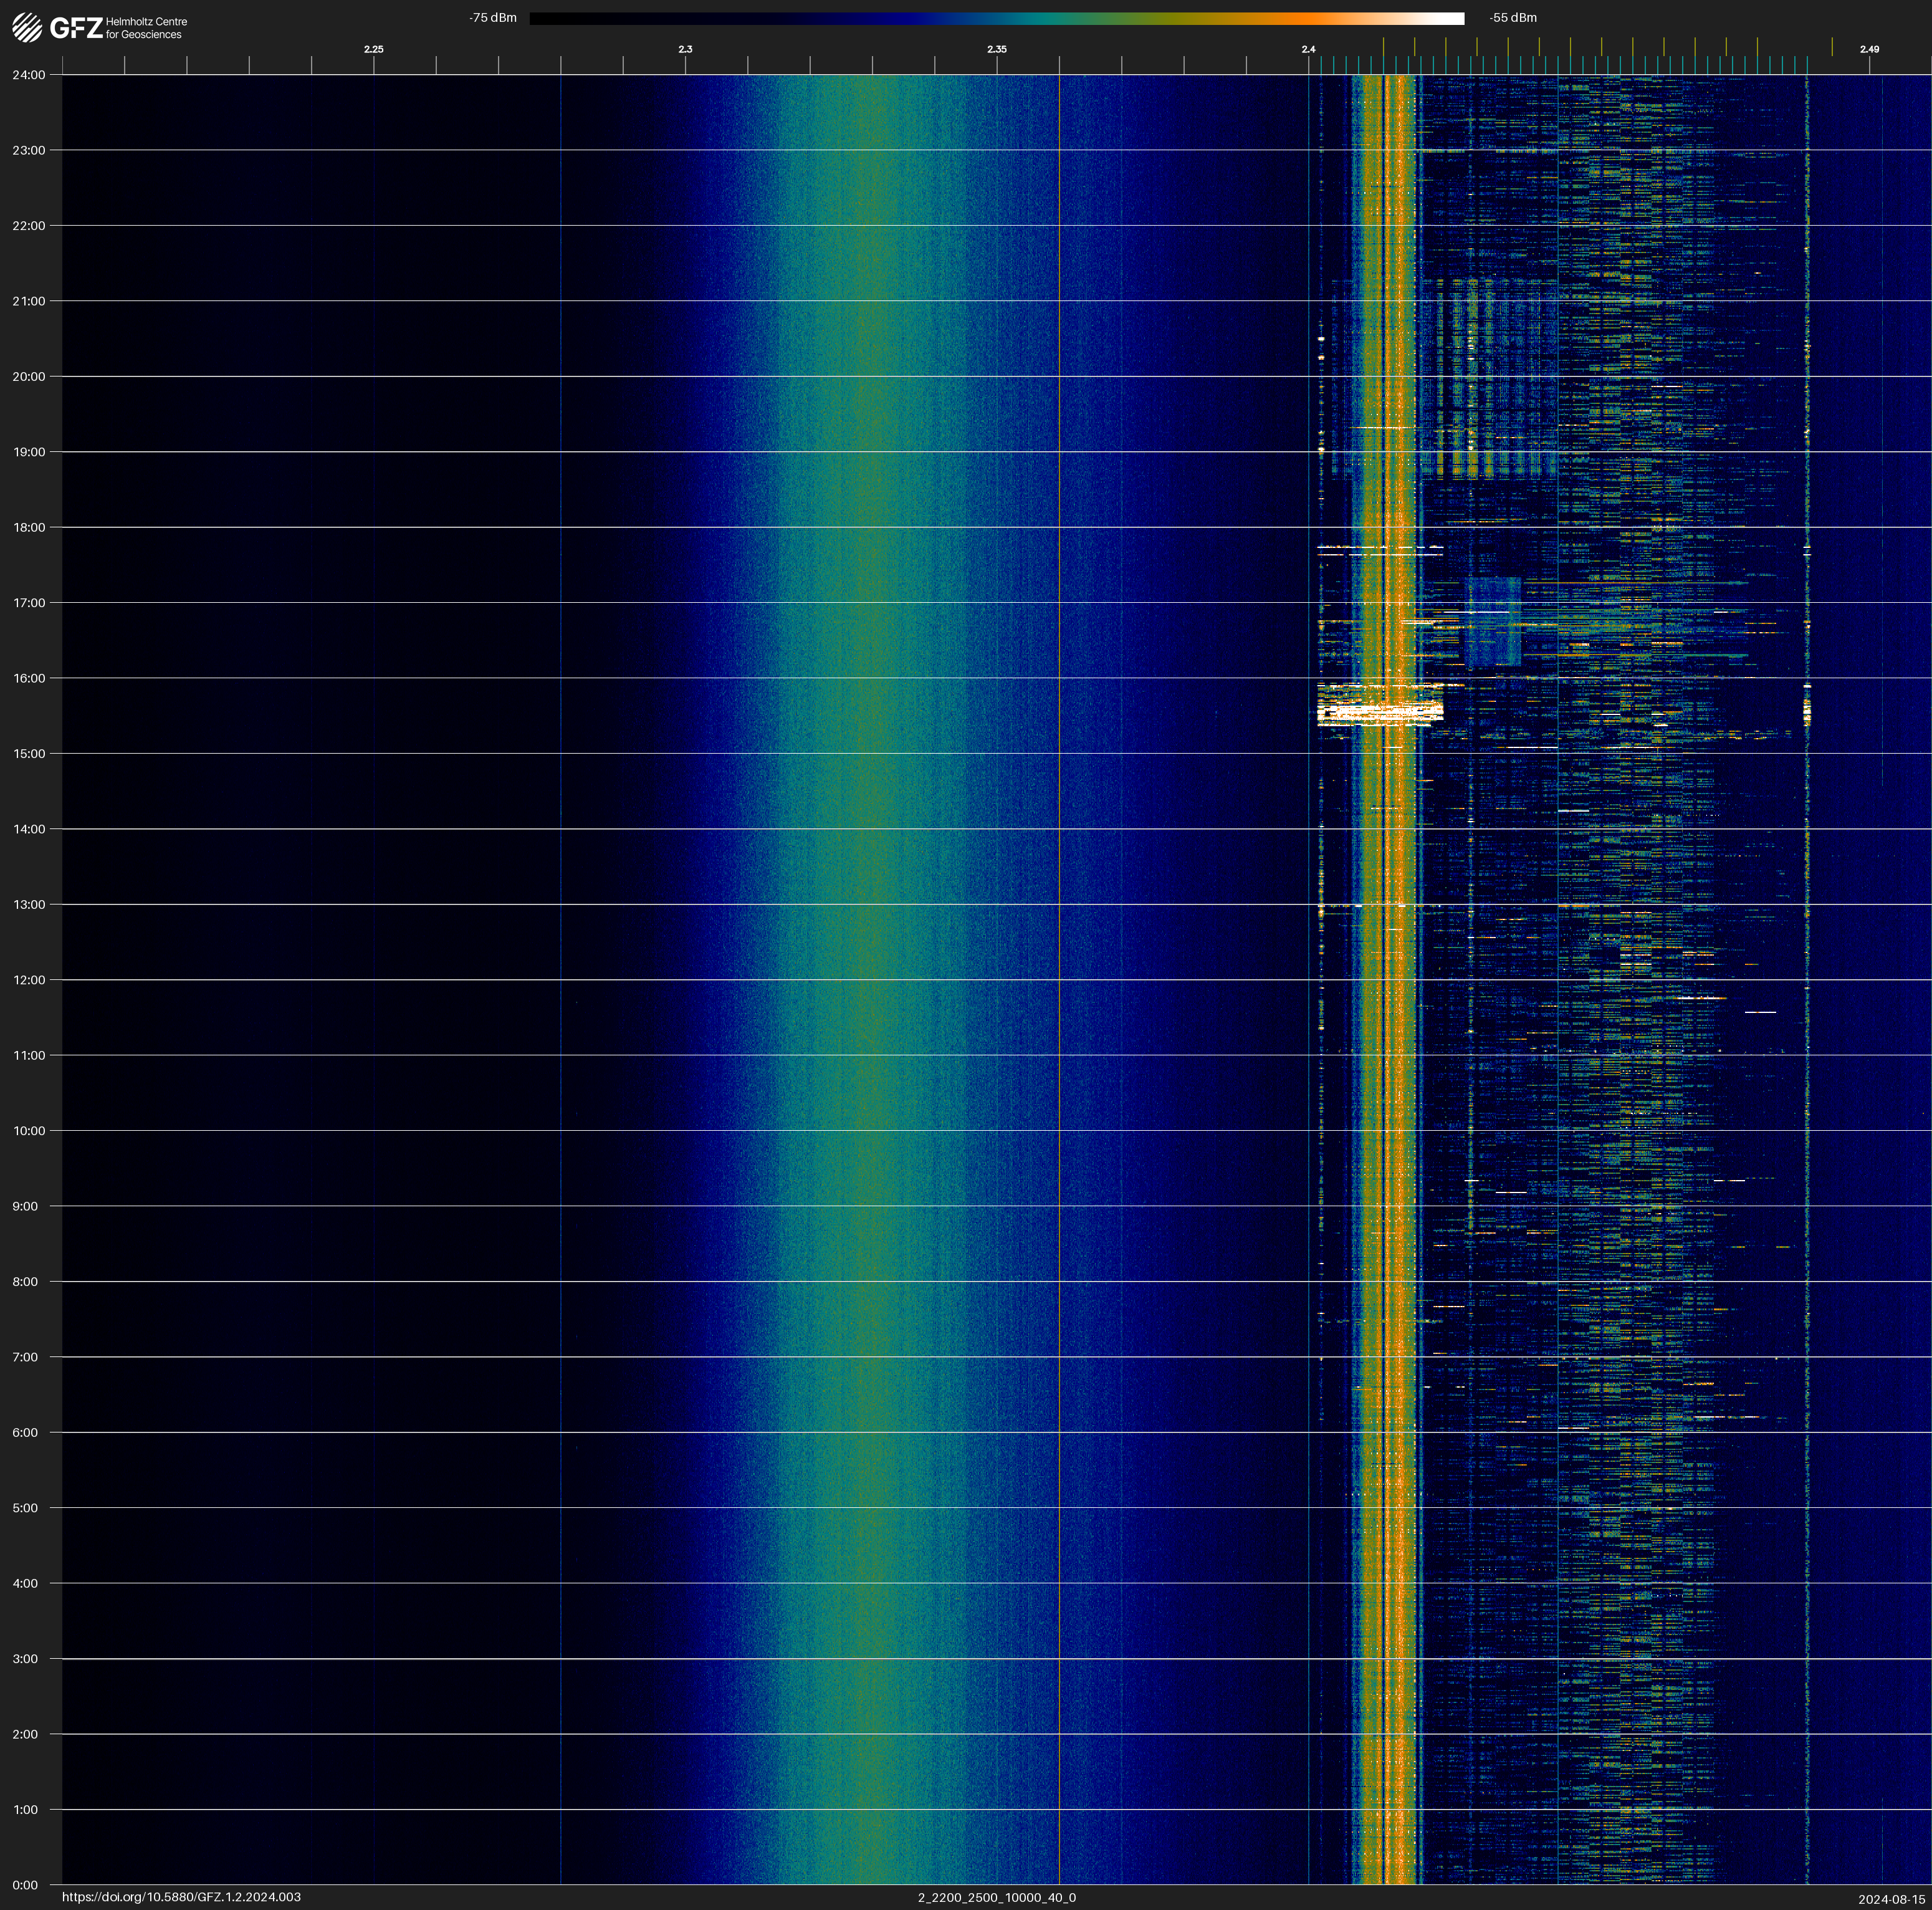The width and height of the screenshot is (1932, 1910).
Task: Select the 2.25 frequency axis label
Action: tap(373, 49)
